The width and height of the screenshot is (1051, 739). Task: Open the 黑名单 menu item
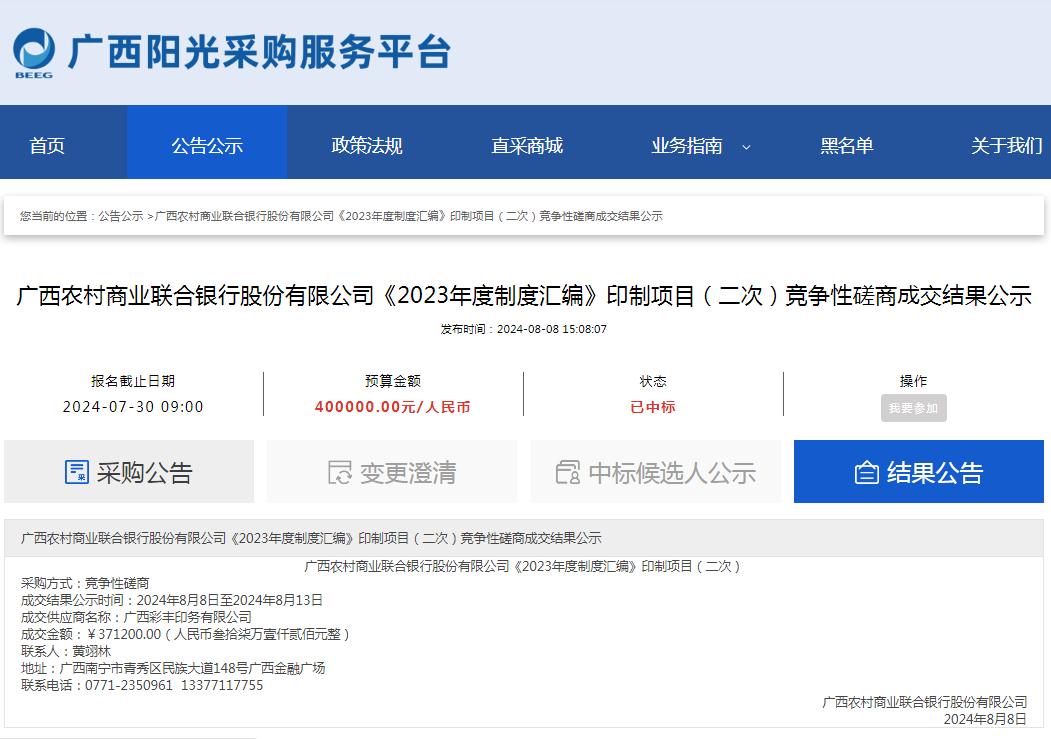pos(847,145)
